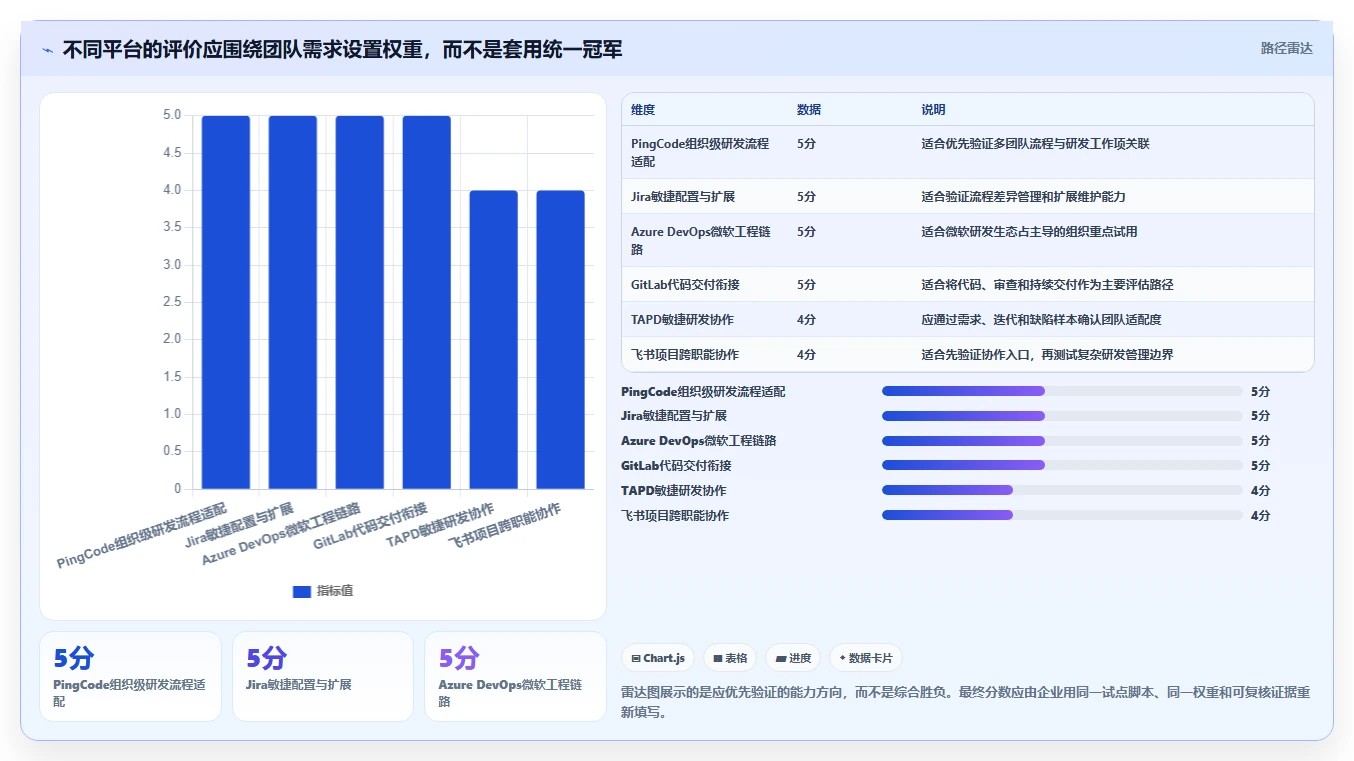Open the Azure DevOps微软工程链路 score card
Screen dimensions: 1354x761
pyautogui.click(x=515, y=676)
